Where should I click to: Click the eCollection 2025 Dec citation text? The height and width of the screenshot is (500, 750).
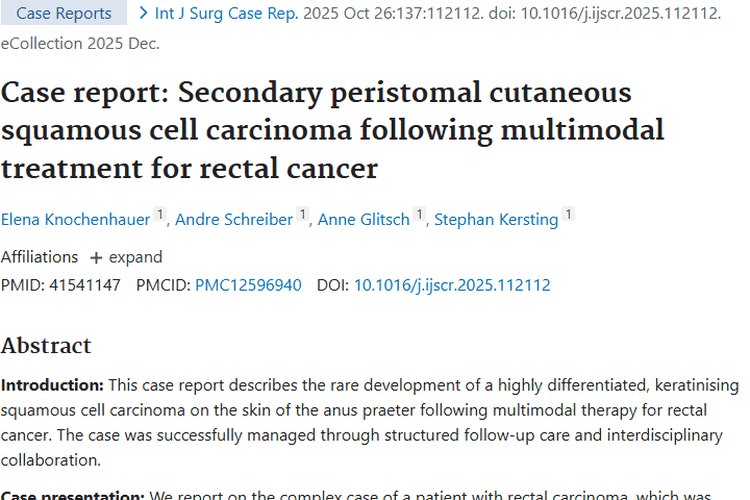pos(80,43)
